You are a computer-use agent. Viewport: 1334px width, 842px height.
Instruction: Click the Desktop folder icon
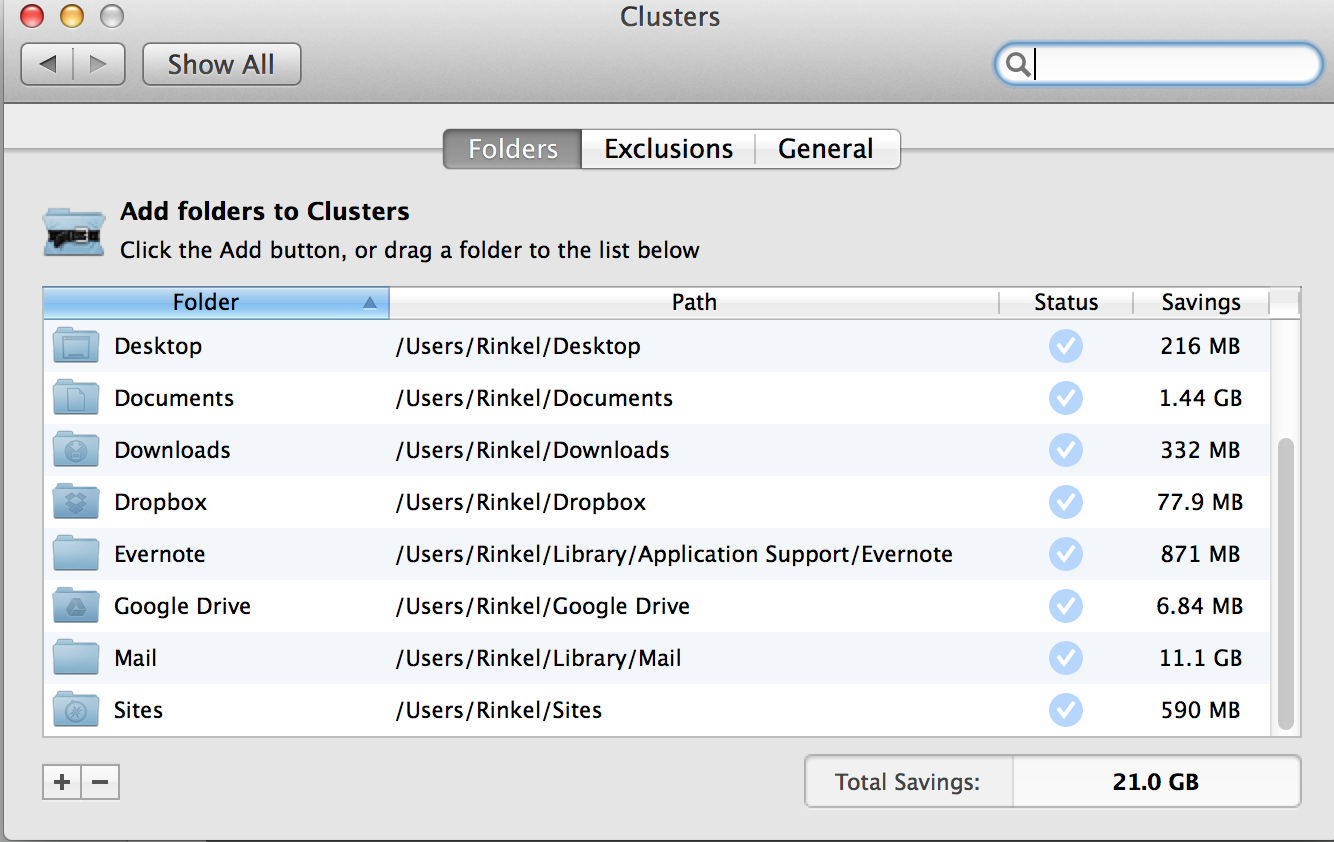click(76, 346)
